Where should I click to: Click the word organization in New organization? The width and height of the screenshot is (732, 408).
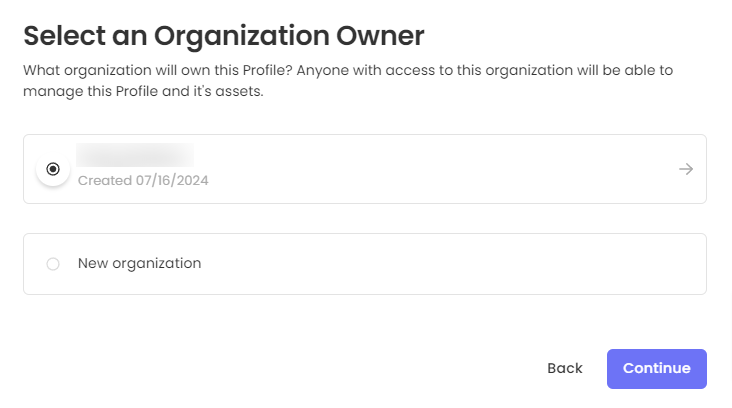click(157, 264)
